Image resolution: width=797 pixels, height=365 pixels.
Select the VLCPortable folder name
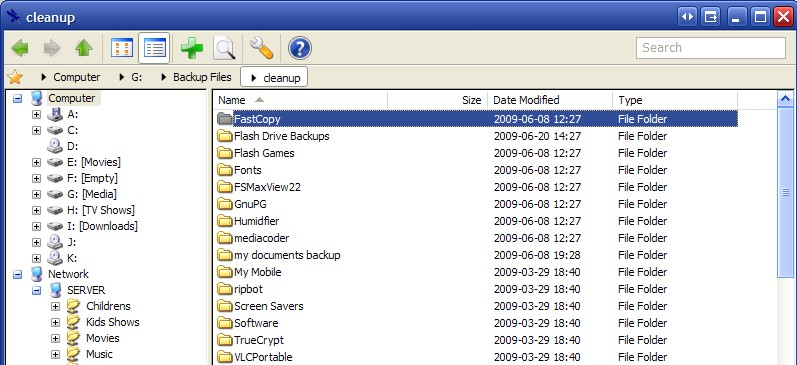tap(263, 357)
